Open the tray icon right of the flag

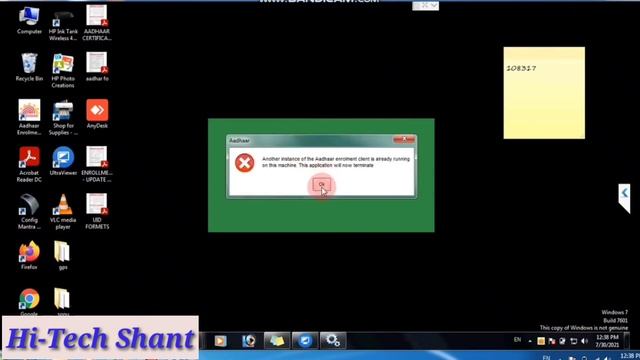tap(562, 341)
